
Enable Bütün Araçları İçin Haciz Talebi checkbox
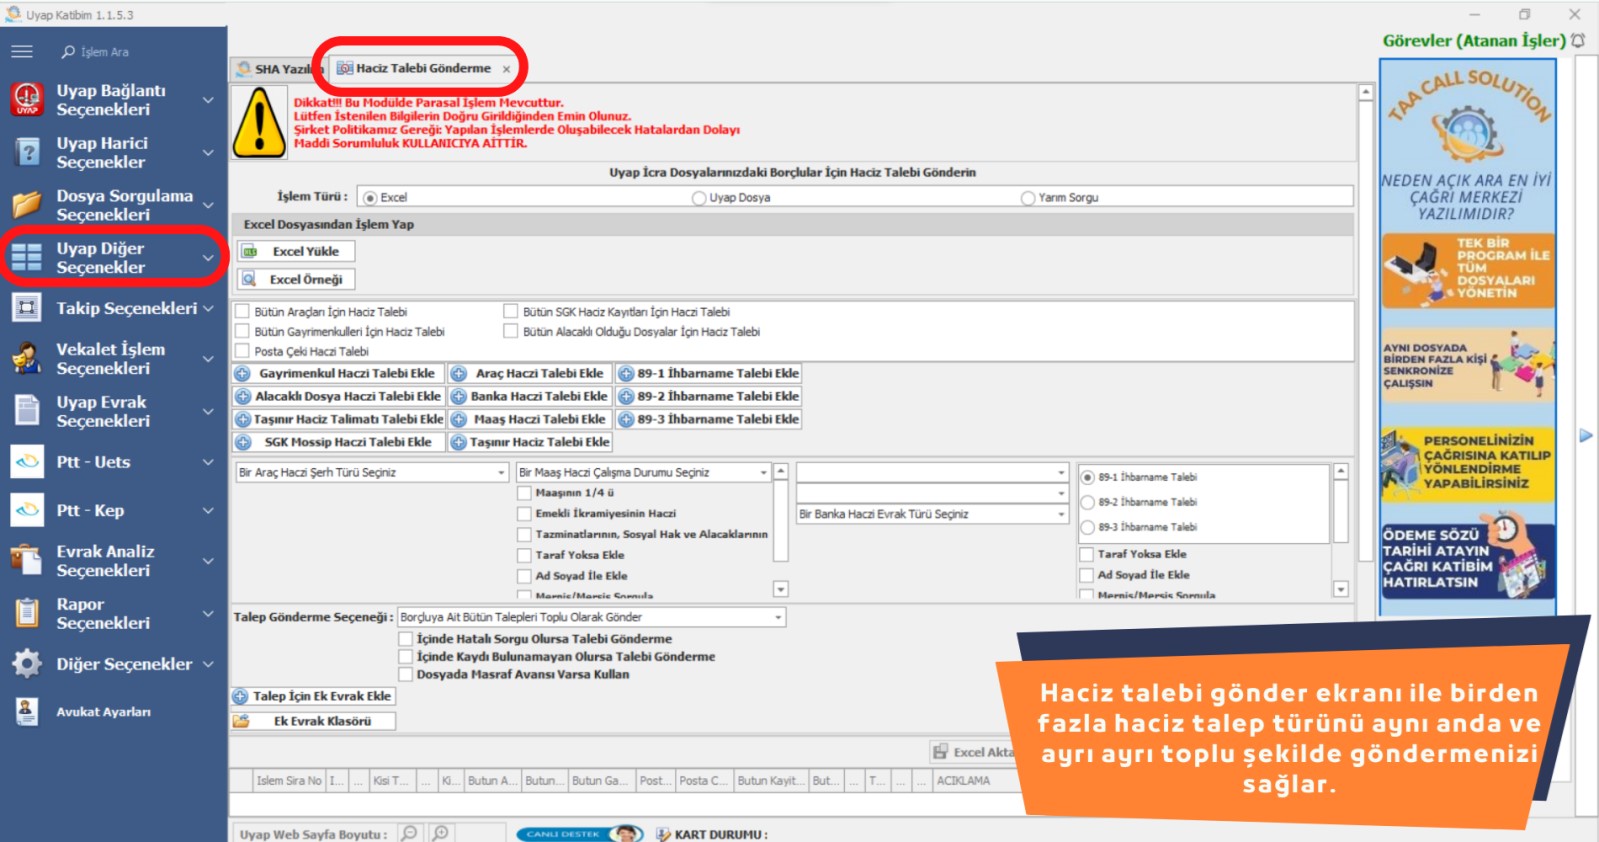point(242,312)
